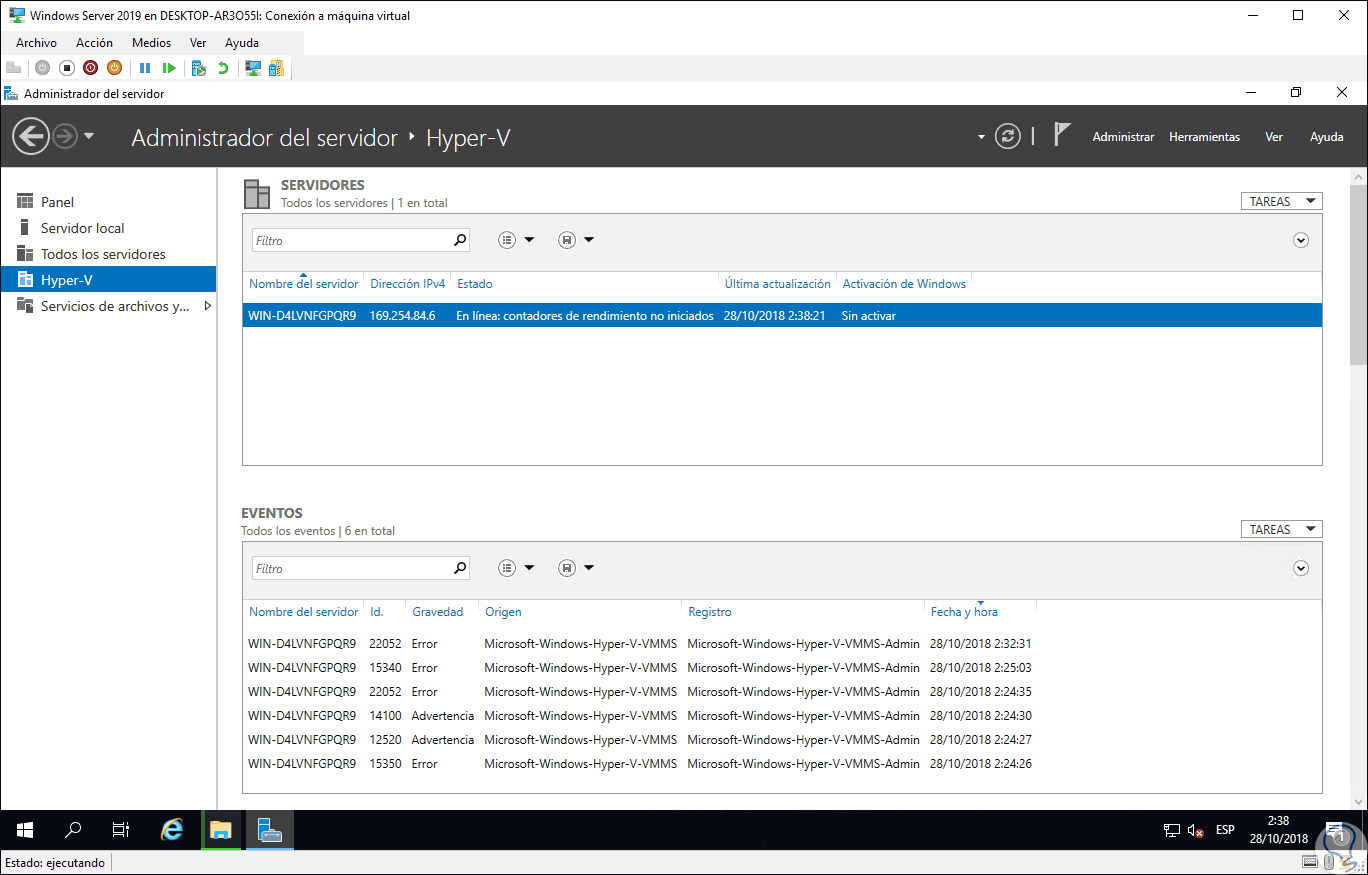Select Panel in the sidebar

(108, 202)
